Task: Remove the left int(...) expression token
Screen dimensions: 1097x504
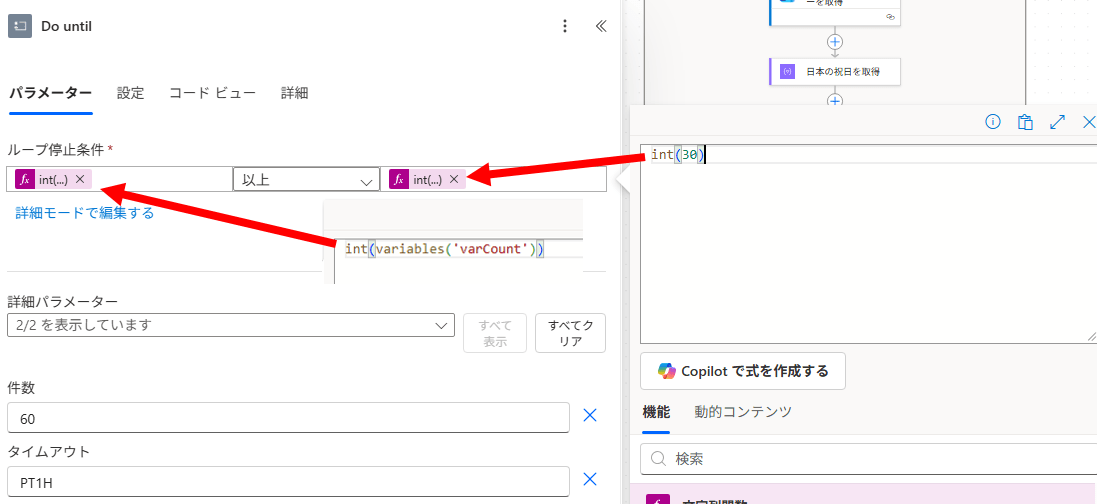Action: [80, 179]
